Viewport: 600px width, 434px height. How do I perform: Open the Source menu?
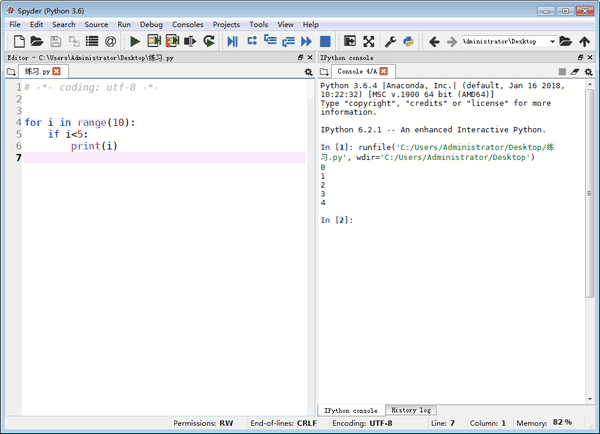[x=96, y=24]
